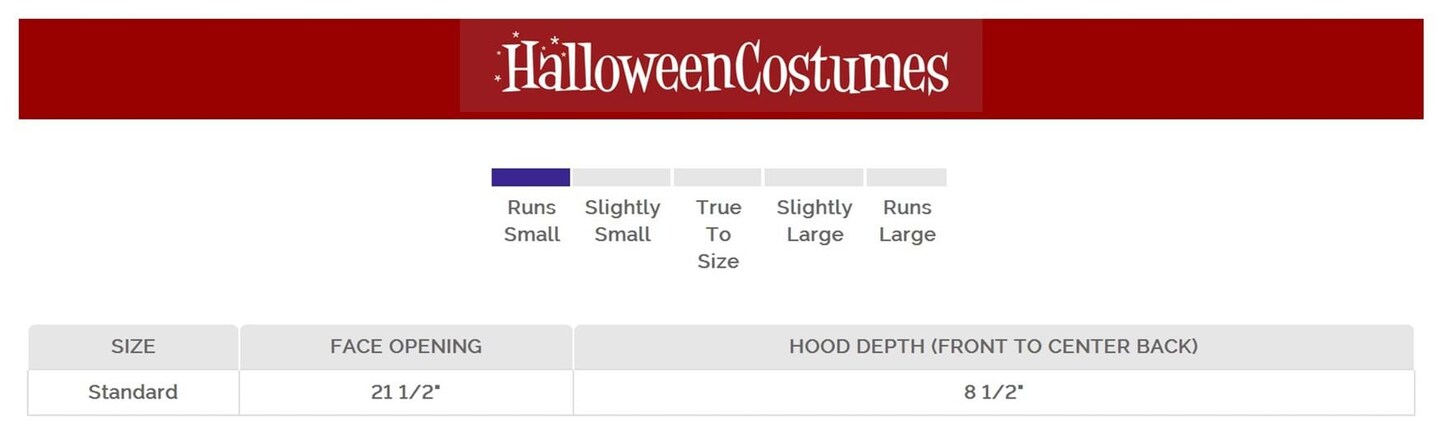Click the red banner right of the logo
Viewport: 1440px width, 443px height.
coord(1200,68)
